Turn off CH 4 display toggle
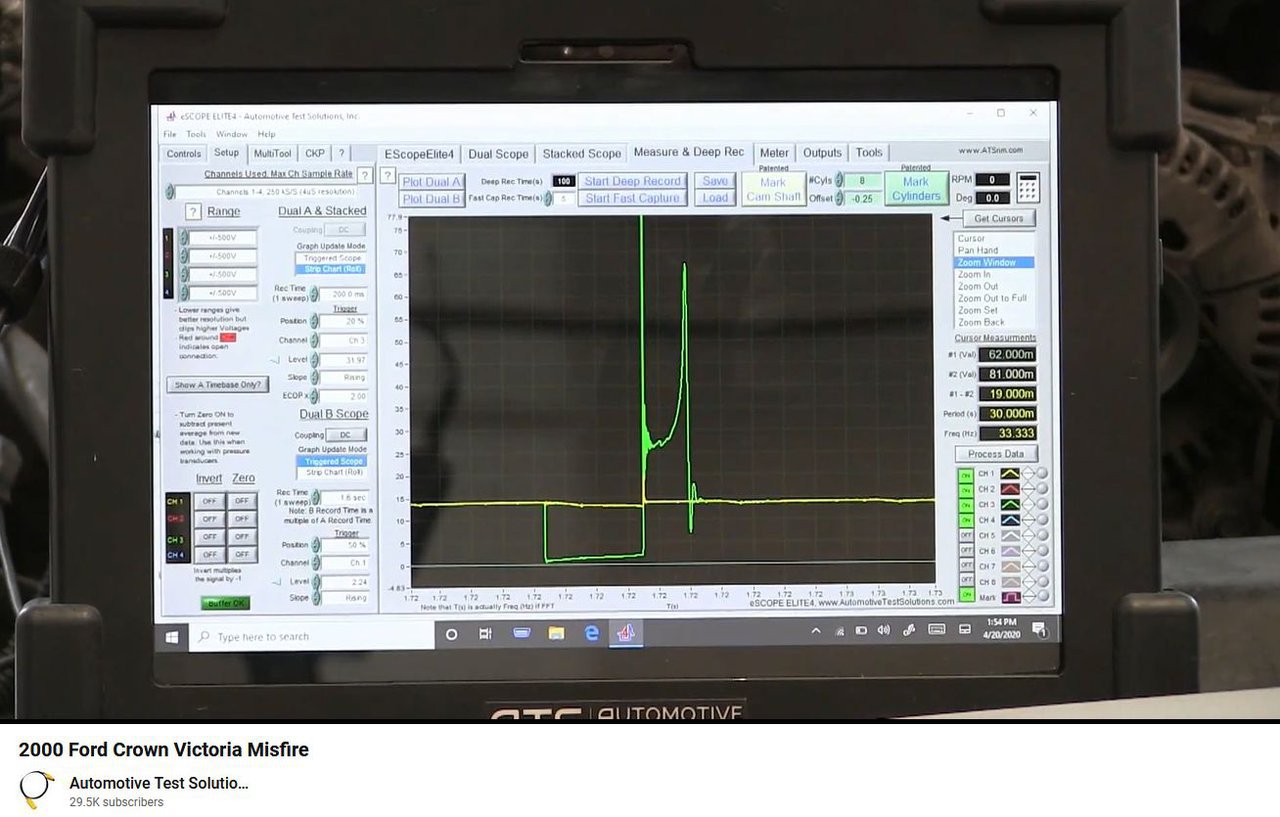The width and height of the screenshot is (1280, 817). [x=966, y=520]
